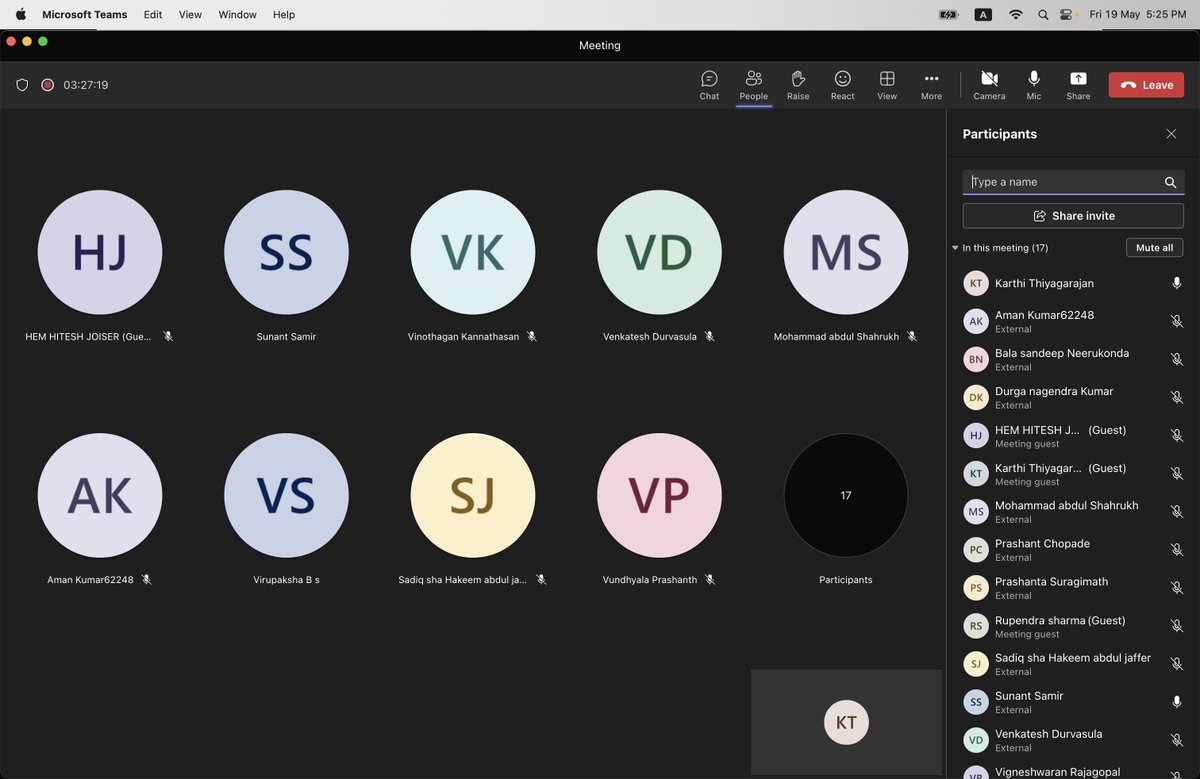The height and width of the screenshot is (779, 1200).
Task: Open macOS Control Center
Action: pos(1068,15)
